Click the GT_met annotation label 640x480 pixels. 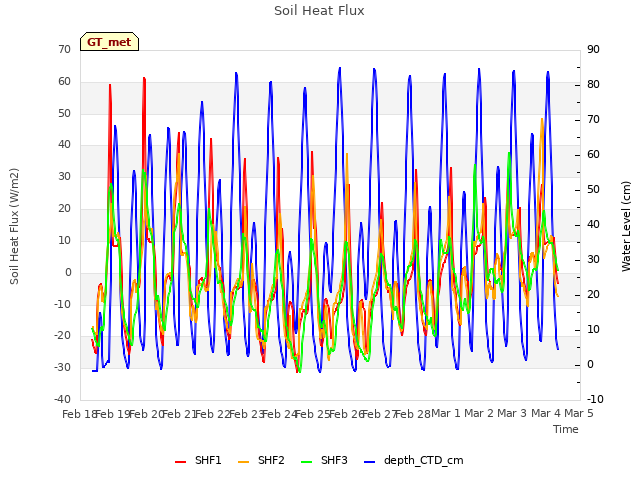[x=109, y=42]
